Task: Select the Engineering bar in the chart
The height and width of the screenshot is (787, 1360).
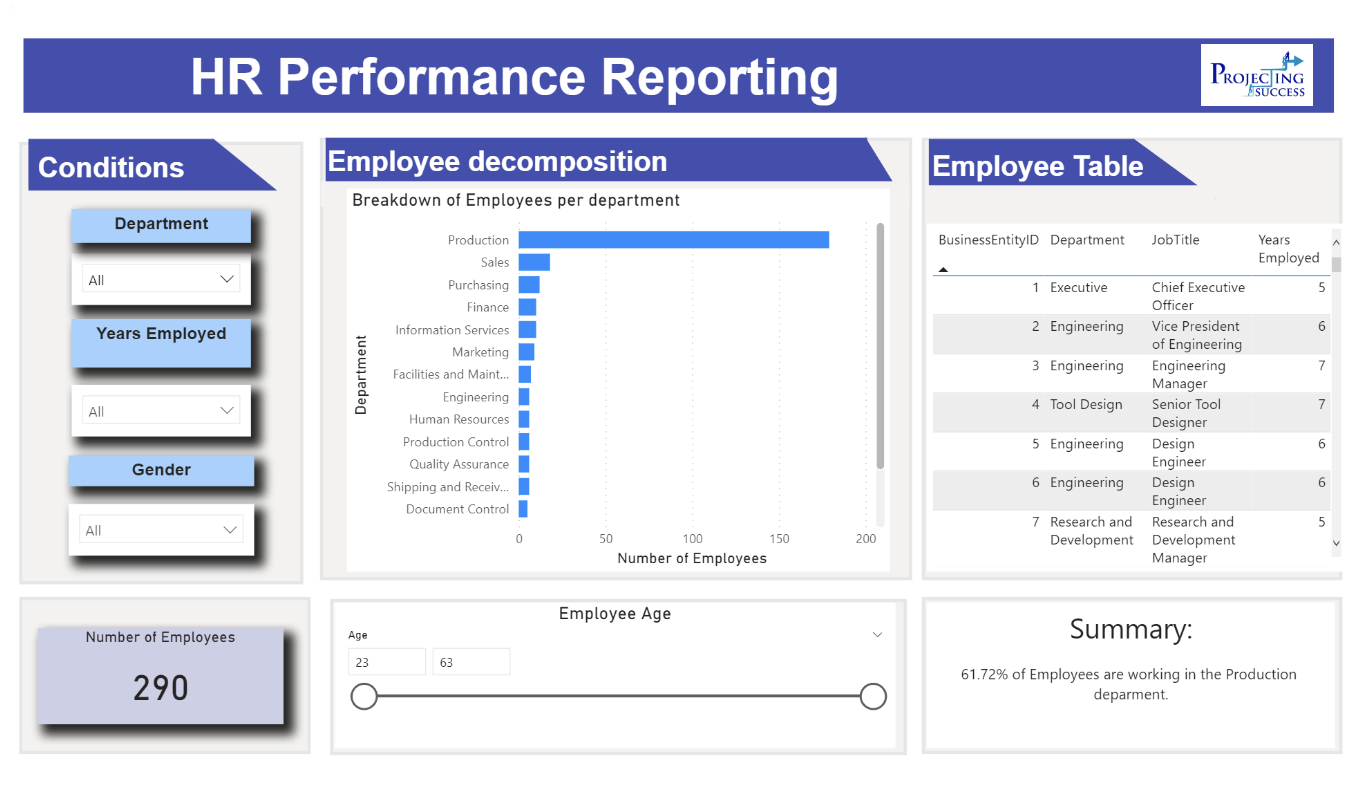Action: point(524,397)
